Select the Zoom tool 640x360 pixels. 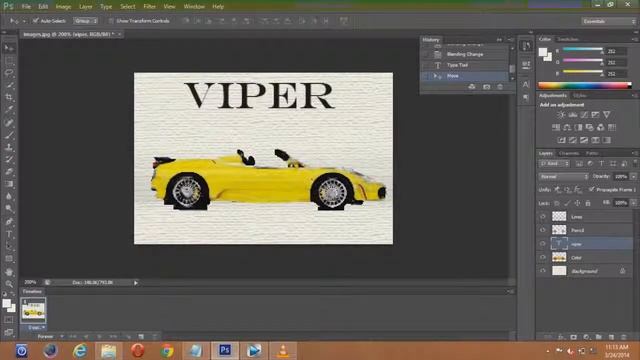click(x=9, y=284)
